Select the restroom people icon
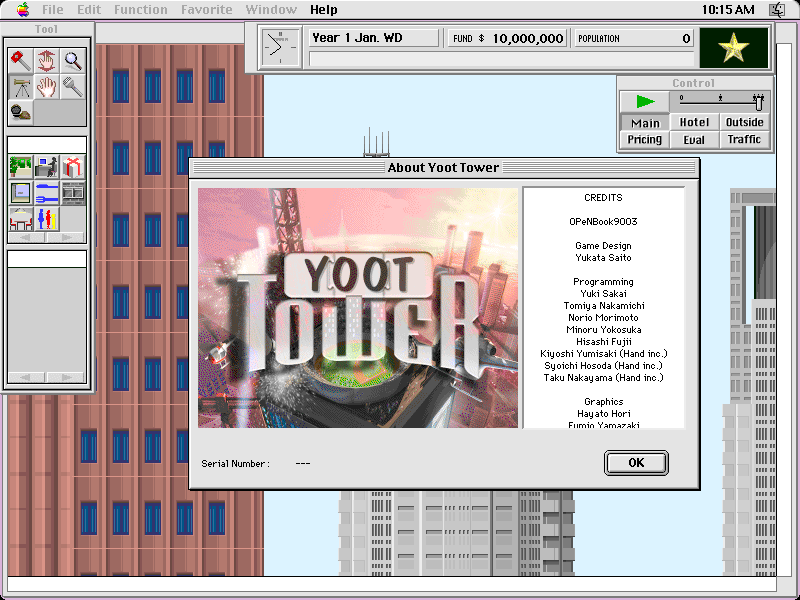 (x=46, y=219)
